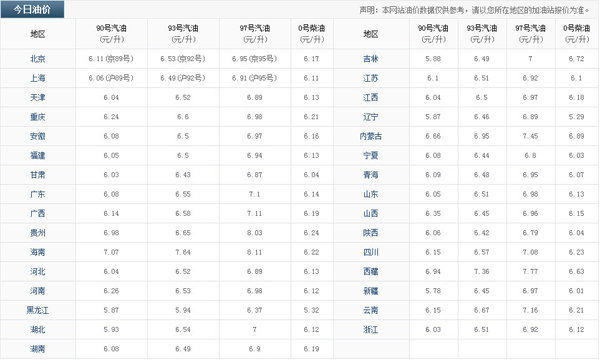
Task: Click the left 93号汽油 column header
Action: (x=183, y=34)
